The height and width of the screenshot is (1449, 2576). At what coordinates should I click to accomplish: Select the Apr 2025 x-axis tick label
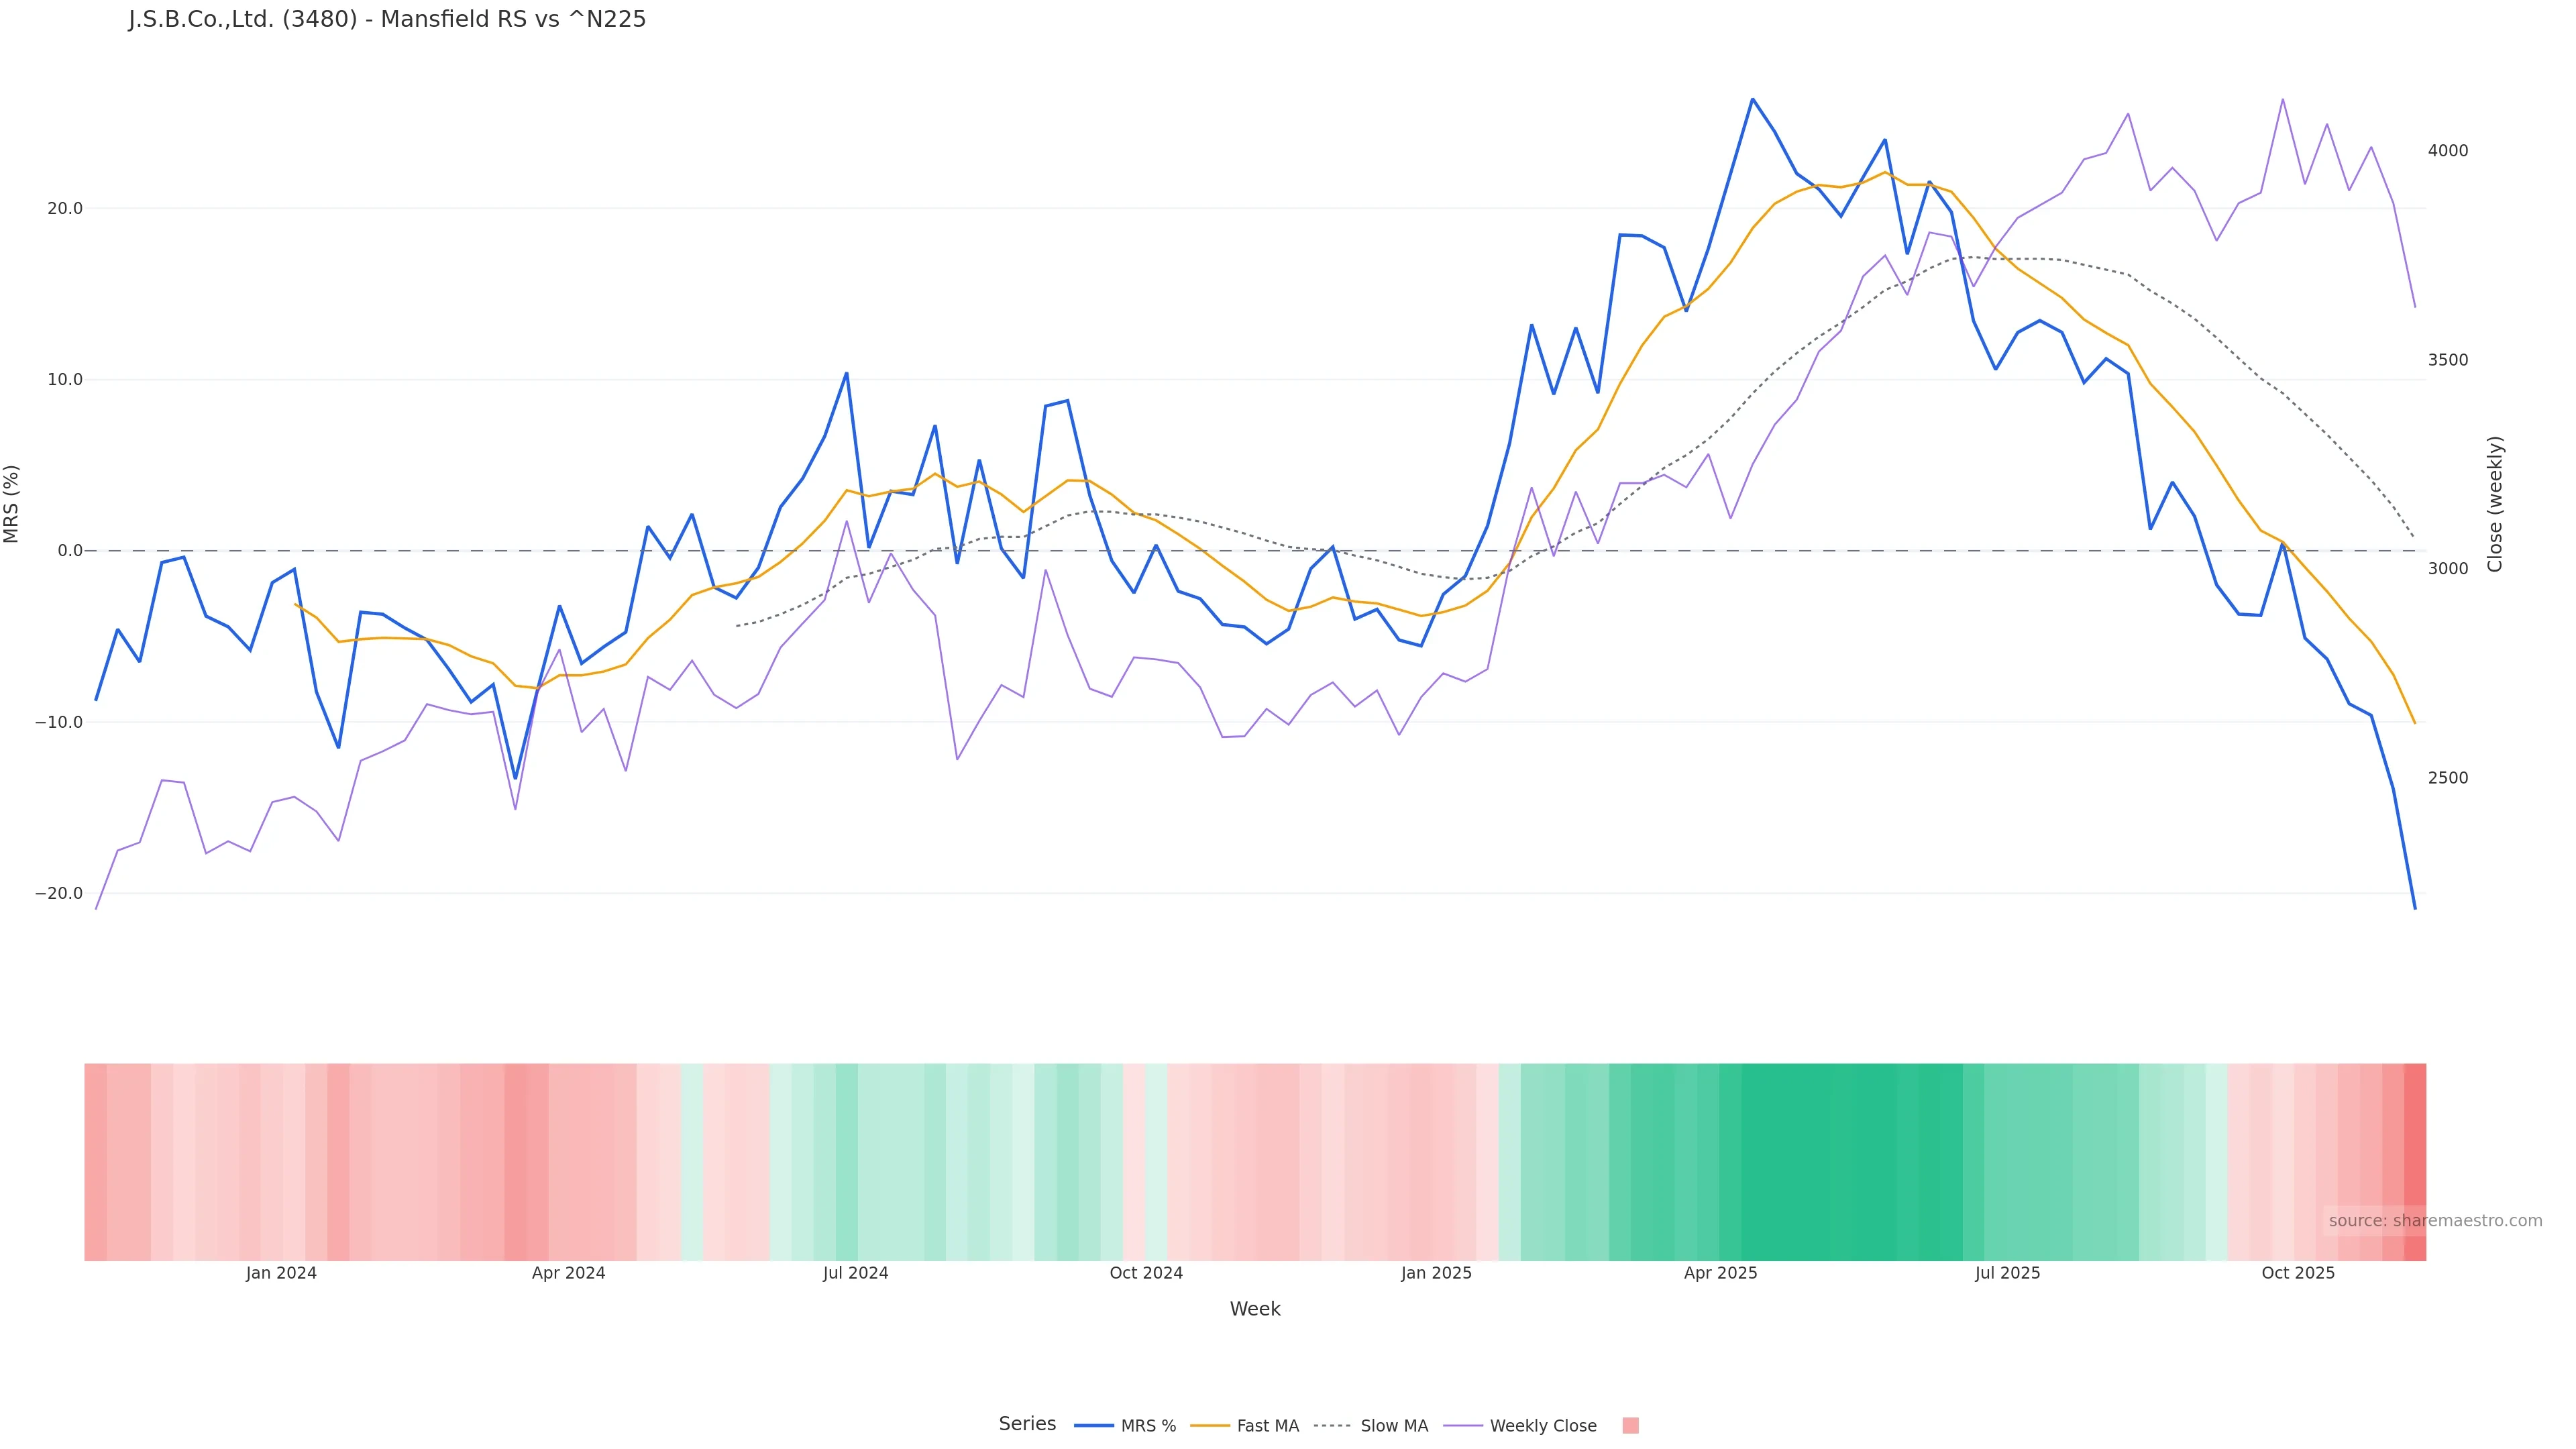point(1720,1274)
